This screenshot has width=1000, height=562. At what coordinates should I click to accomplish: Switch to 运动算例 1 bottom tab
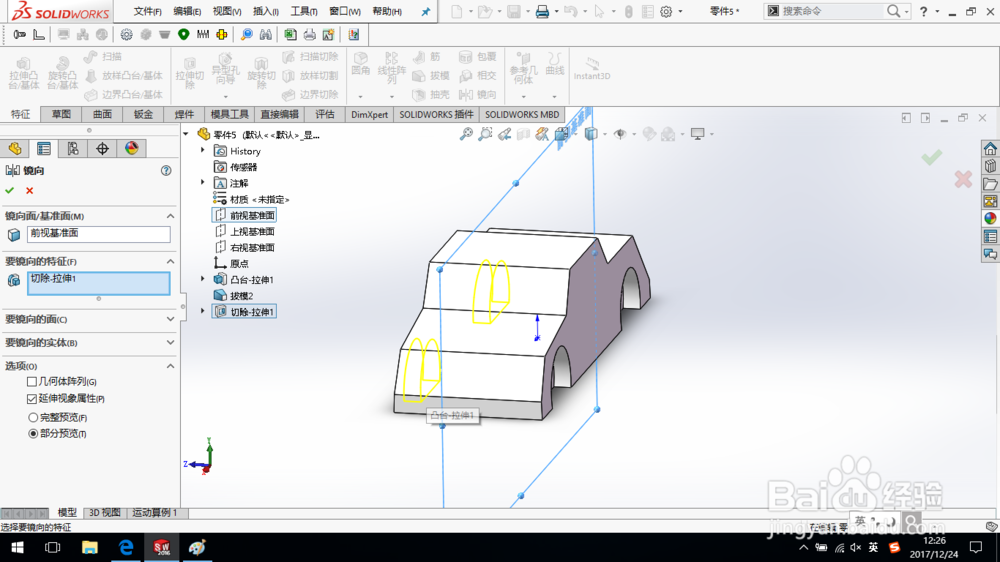click(x=154, y=513)
